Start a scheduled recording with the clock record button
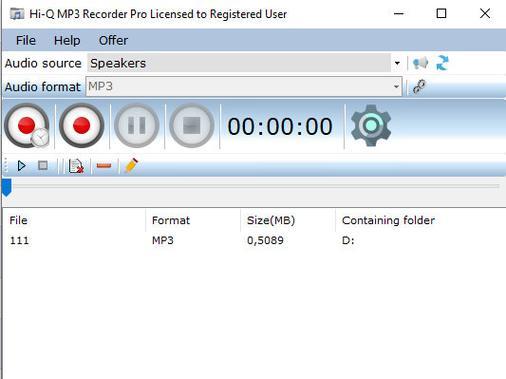Viewport: 506px width, 379px height. coord(27,126)
